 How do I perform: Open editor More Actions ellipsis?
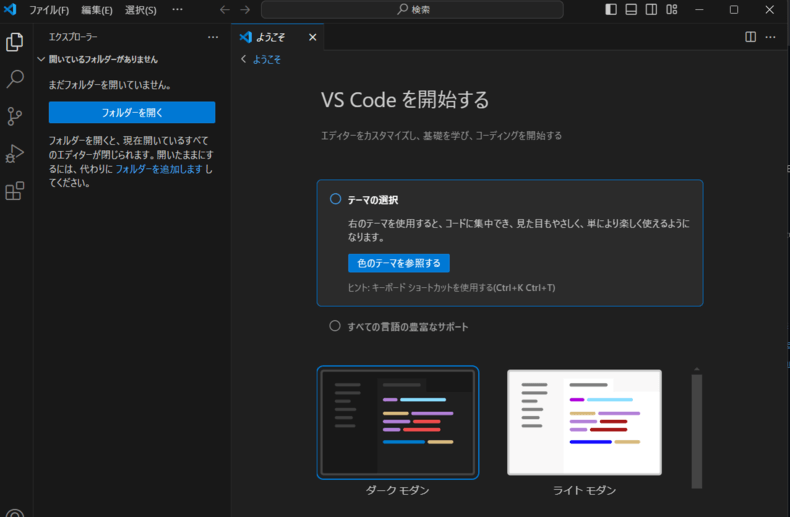click(x=770, y=37)
